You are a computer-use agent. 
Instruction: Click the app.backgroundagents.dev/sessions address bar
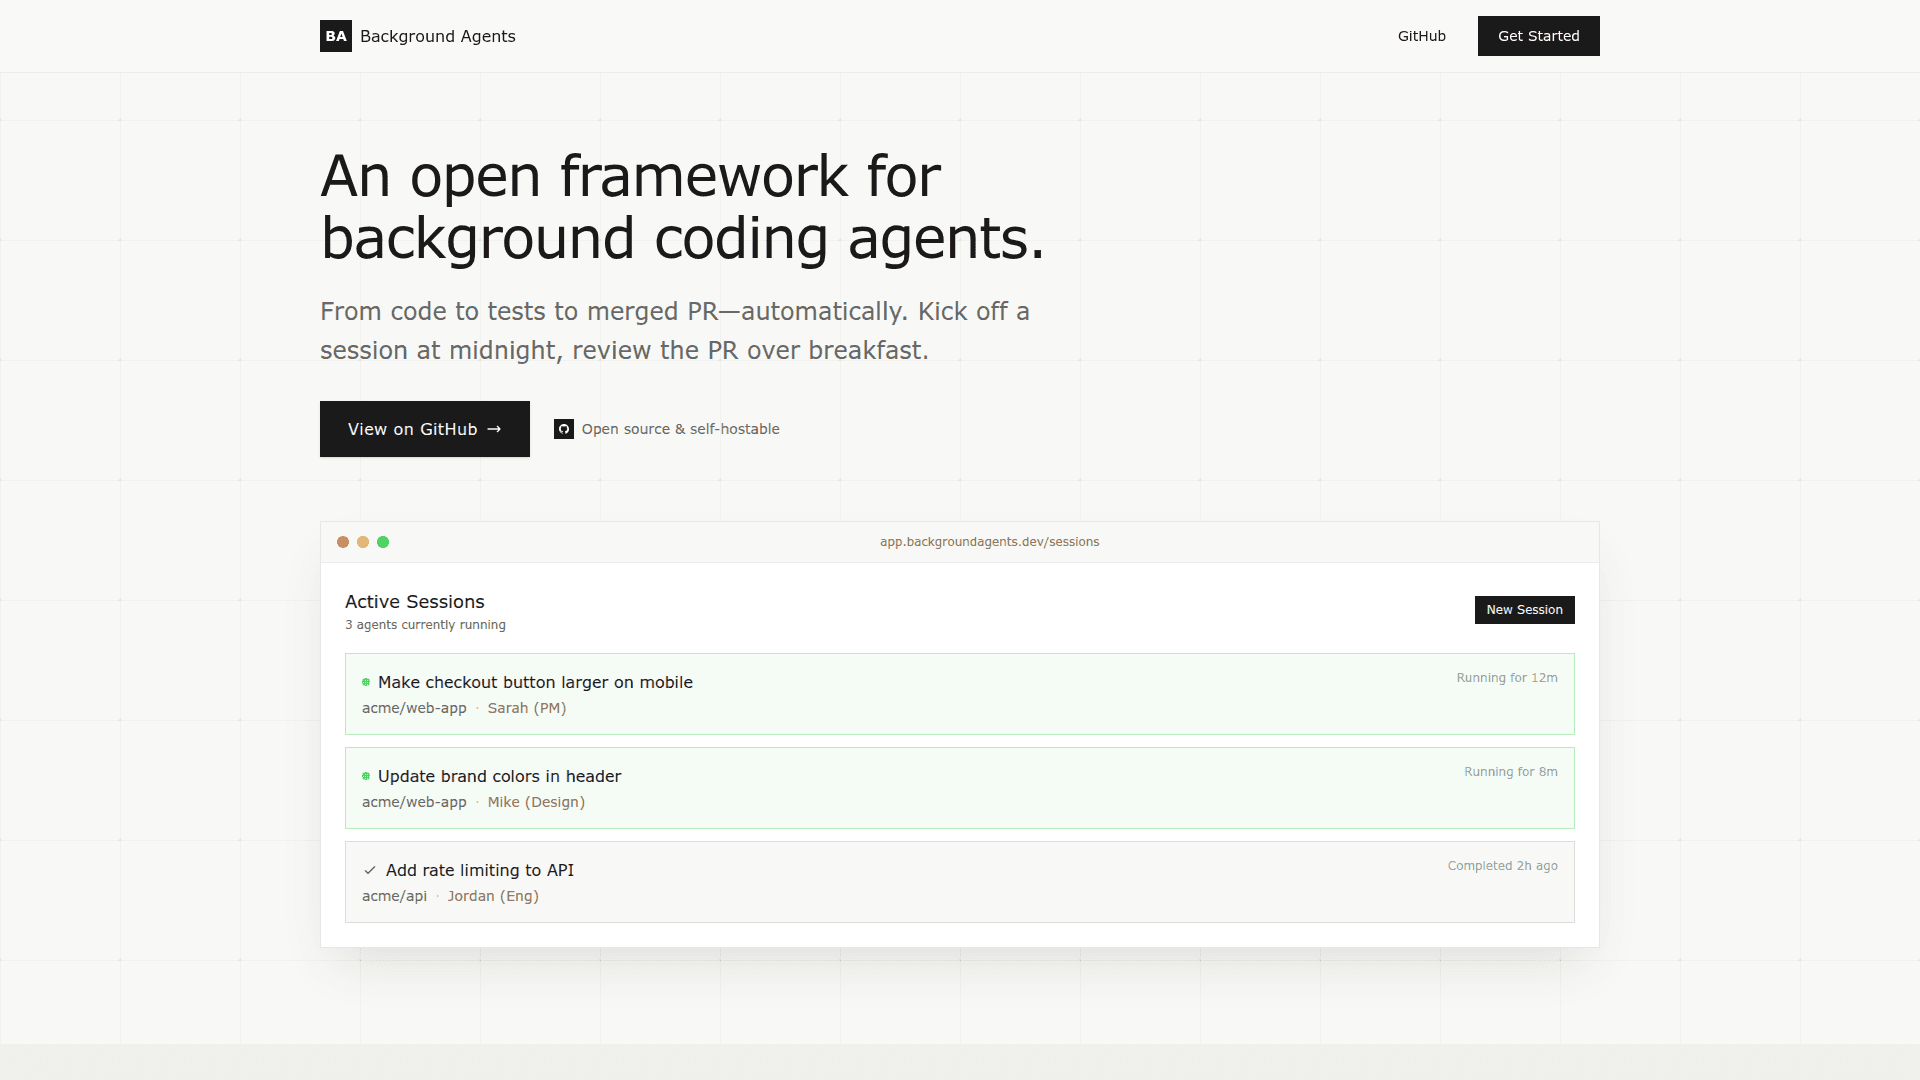pyautogui.click(x=989, y=542)
